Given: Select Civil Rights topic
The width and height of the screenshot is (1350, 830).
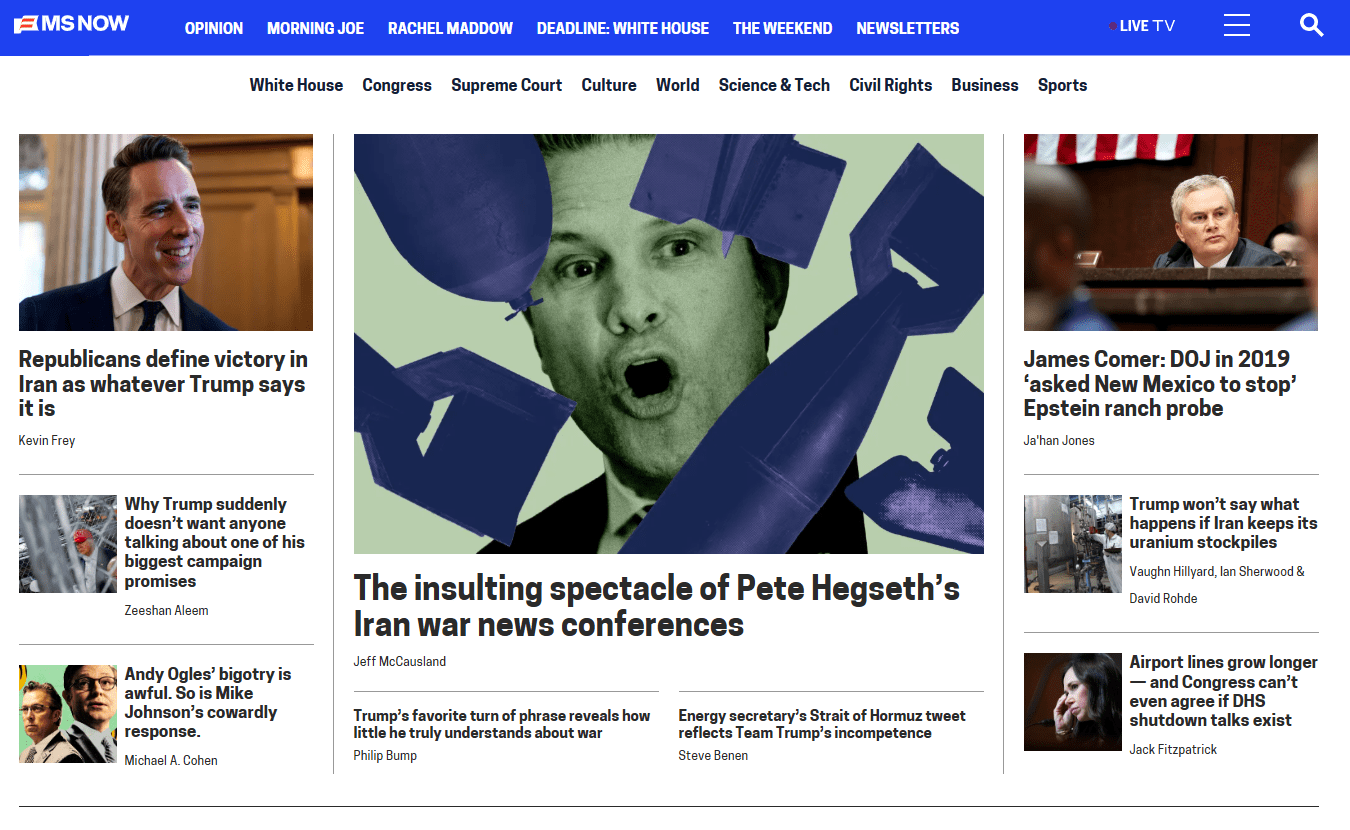Looking at the screenshot, I should (x=890, y=85).
